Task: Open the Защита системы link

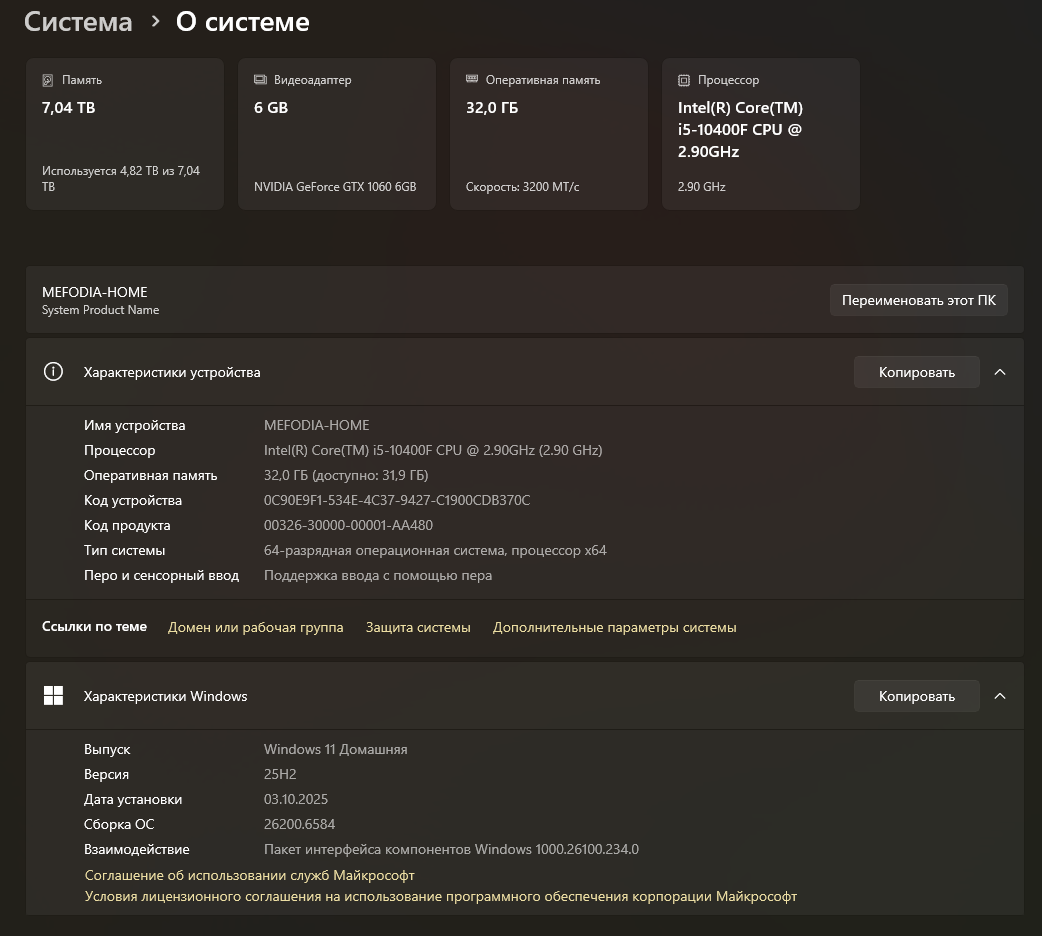Action: (x=418, y=627)
